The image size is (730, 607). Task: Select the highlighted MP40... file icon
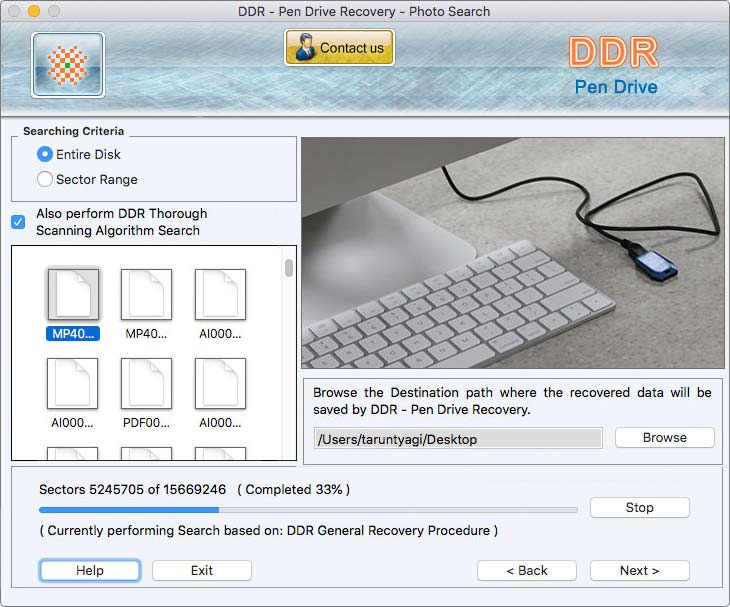pyautogui.click(x=73, y=294)
